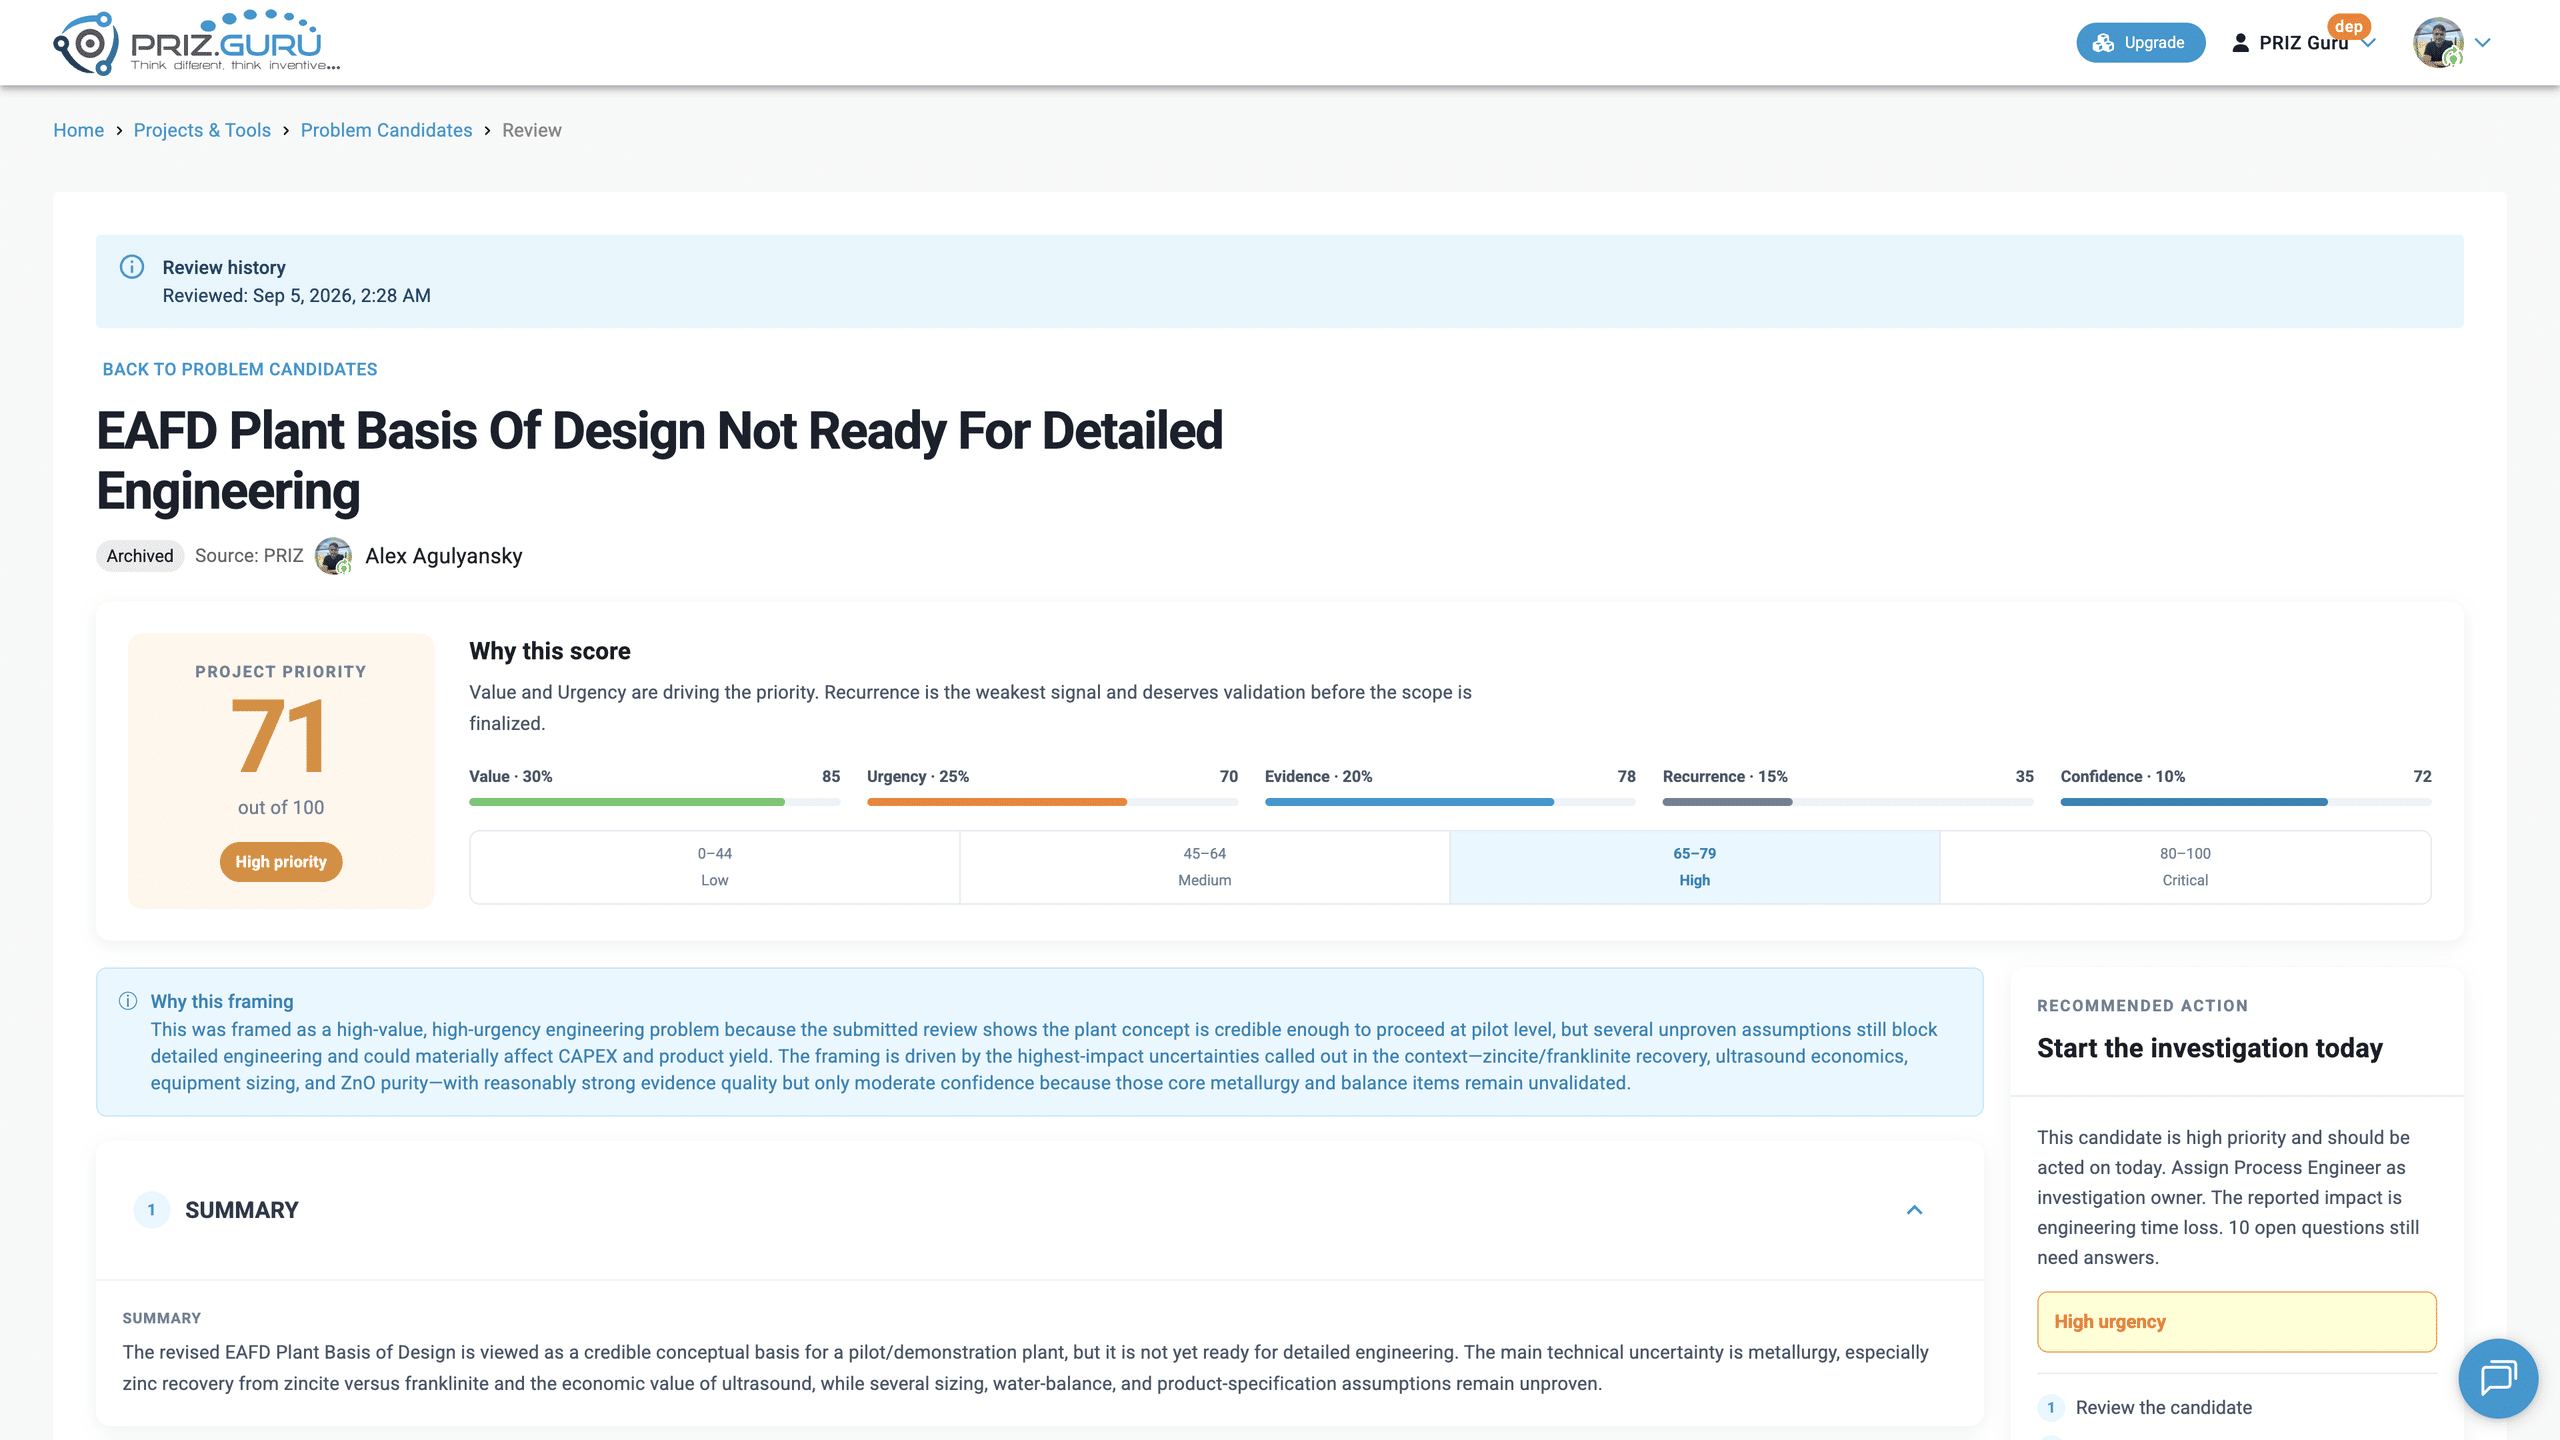The width and height of the screenshot is (2560, 1440).
Task: Click the Alex Agulyansky author name
Action: (x=444, y=556)
